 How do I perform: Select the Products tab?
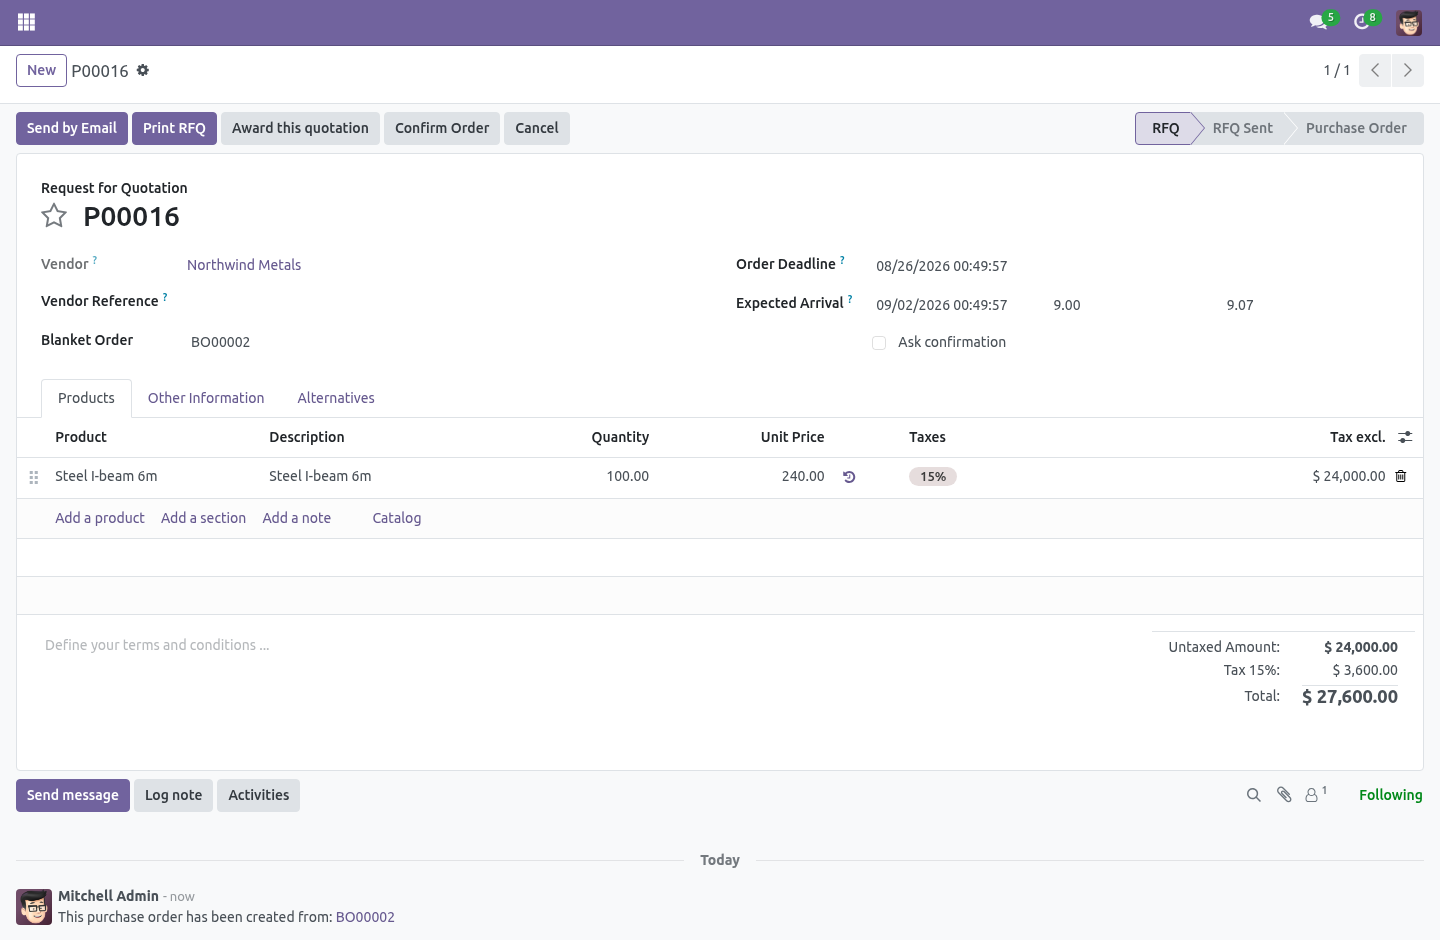[86, 398]
